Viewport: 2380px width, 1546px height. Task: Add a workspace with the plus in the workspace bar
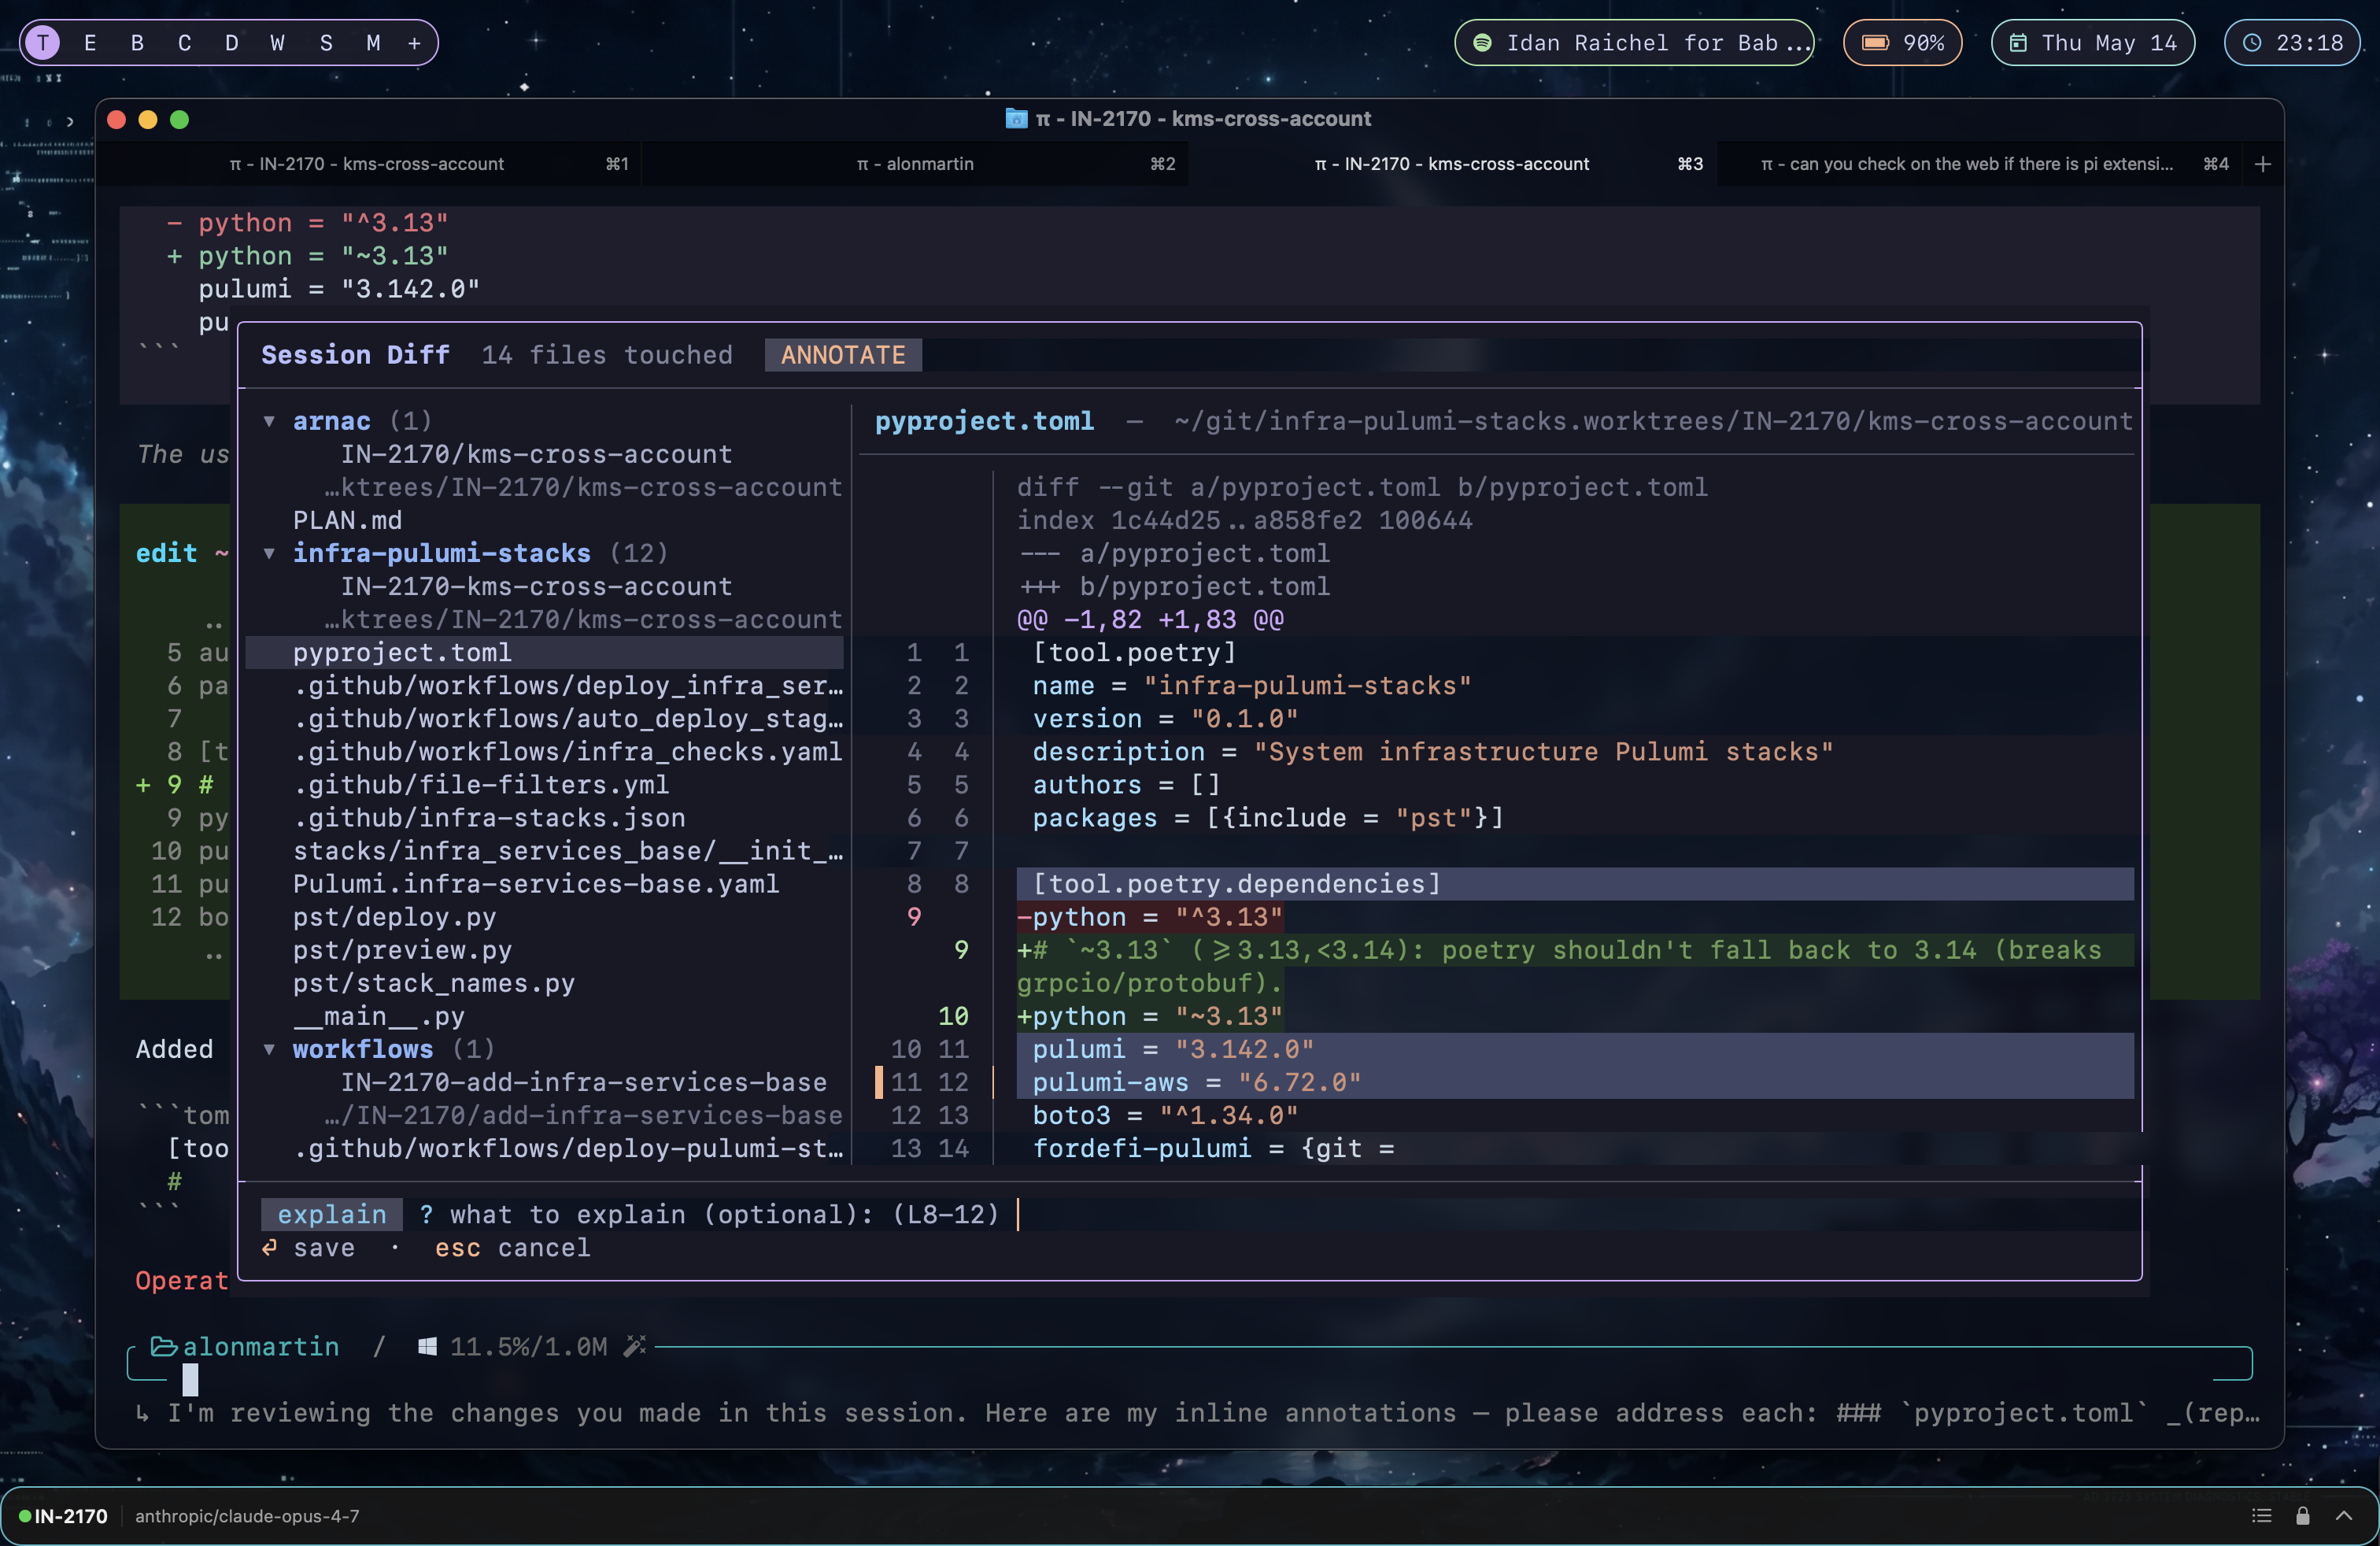click(x=414, y=43)
